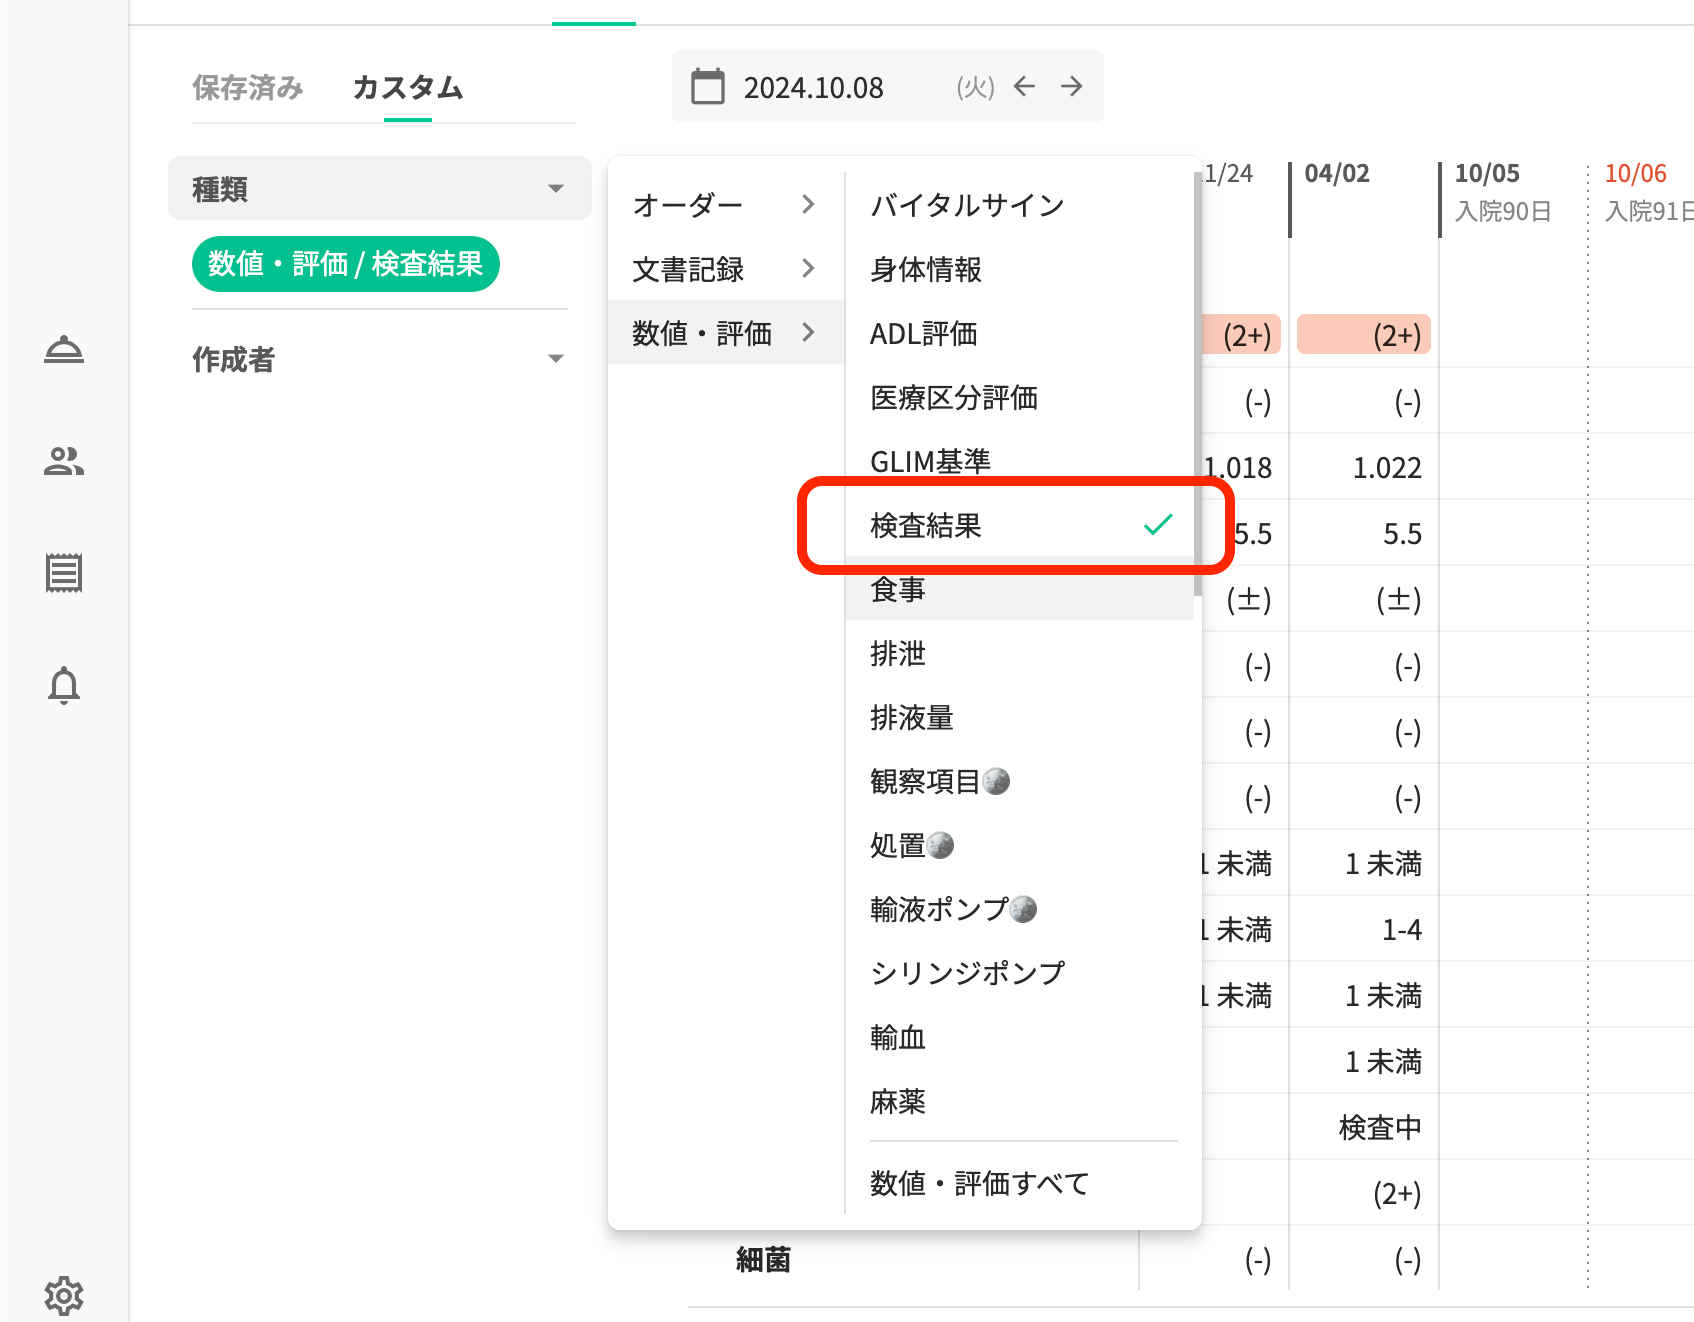Viewport: 1694px width, 1322px height.
Task: Uncheck the 検査結果 menu option
Action: tap(1020, 525)
